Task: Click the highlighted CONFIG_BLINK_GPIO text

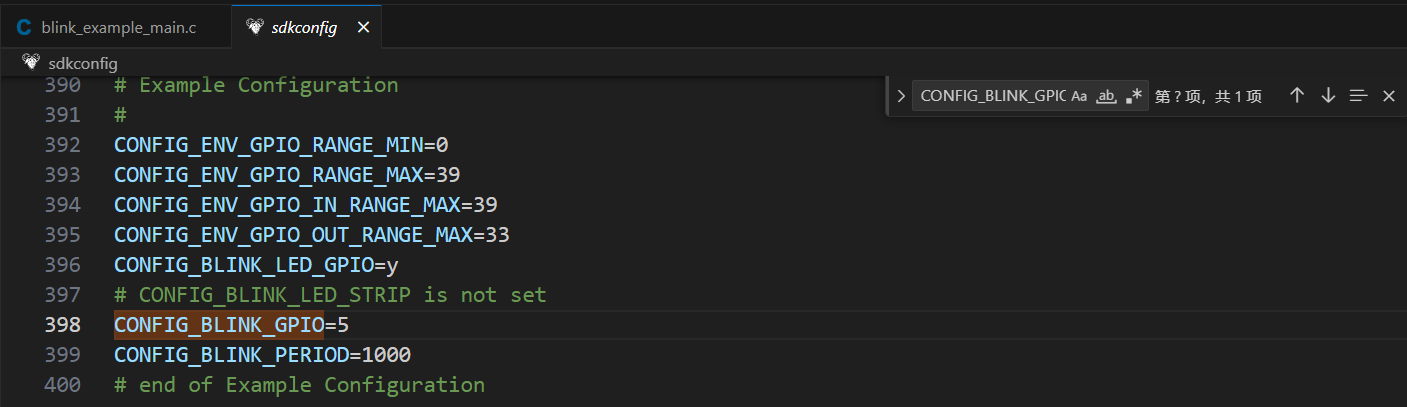Action: 219,325
